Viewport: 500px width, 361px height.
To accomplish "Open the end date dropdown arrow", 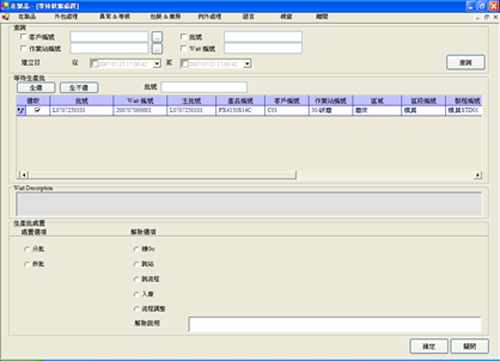I will coord(247,64).
